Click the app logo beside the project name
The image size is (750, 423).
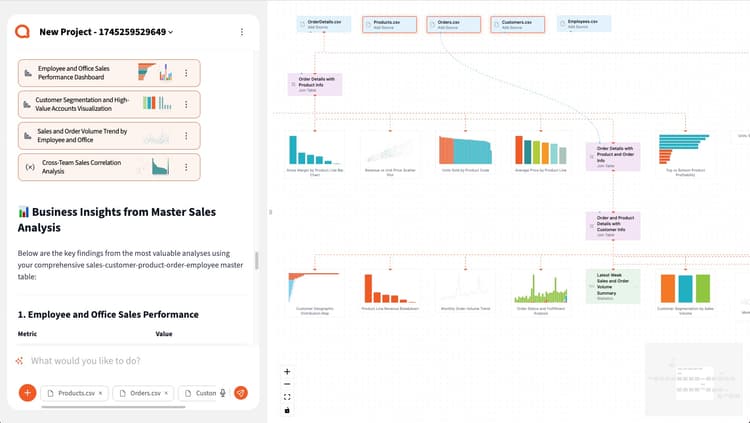(x=22, y=32)
